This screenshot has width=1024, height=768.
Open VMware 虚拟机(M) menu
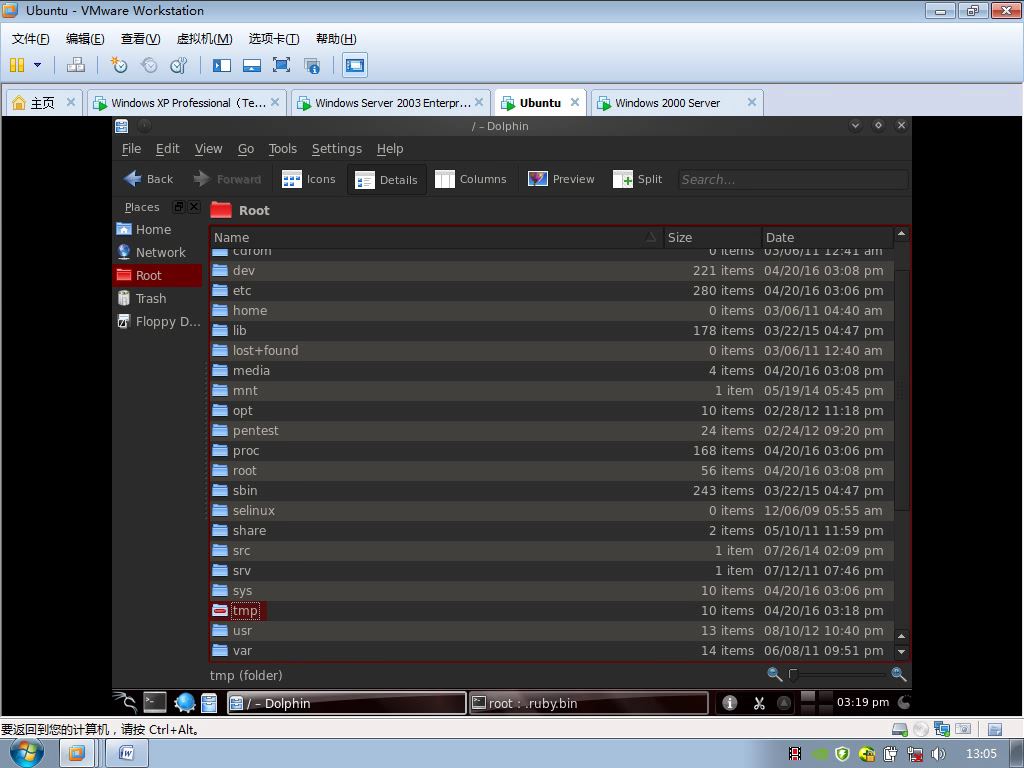204,39
